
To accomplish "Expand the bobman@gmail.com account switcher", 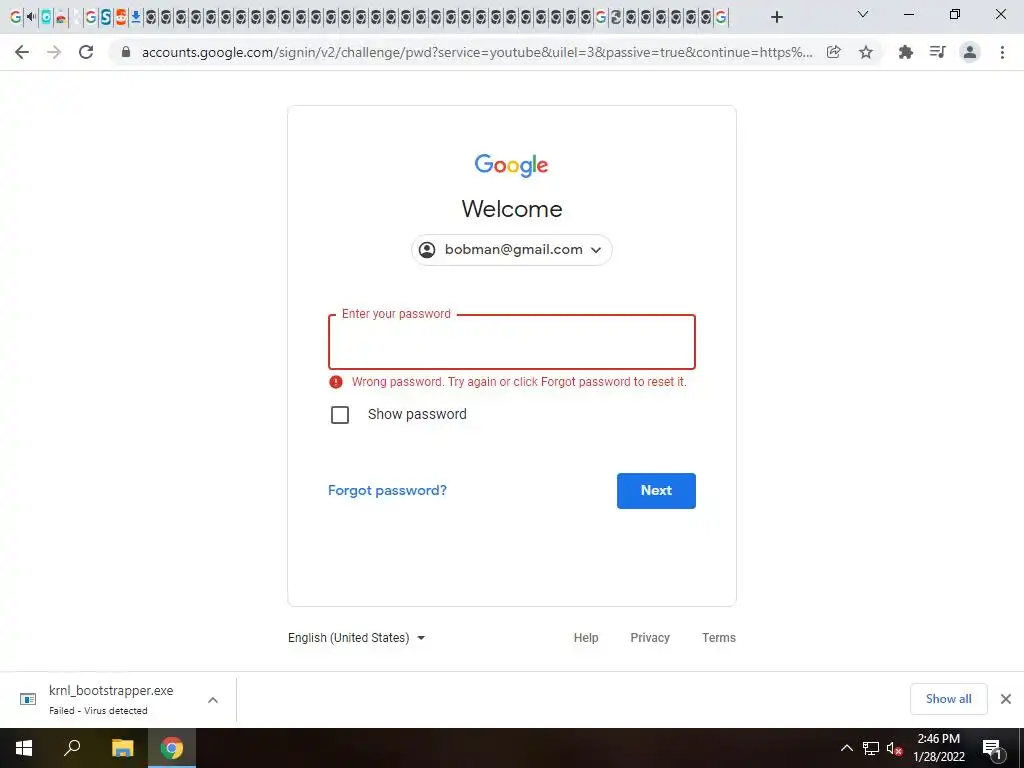I will click(x=512, y=250).
